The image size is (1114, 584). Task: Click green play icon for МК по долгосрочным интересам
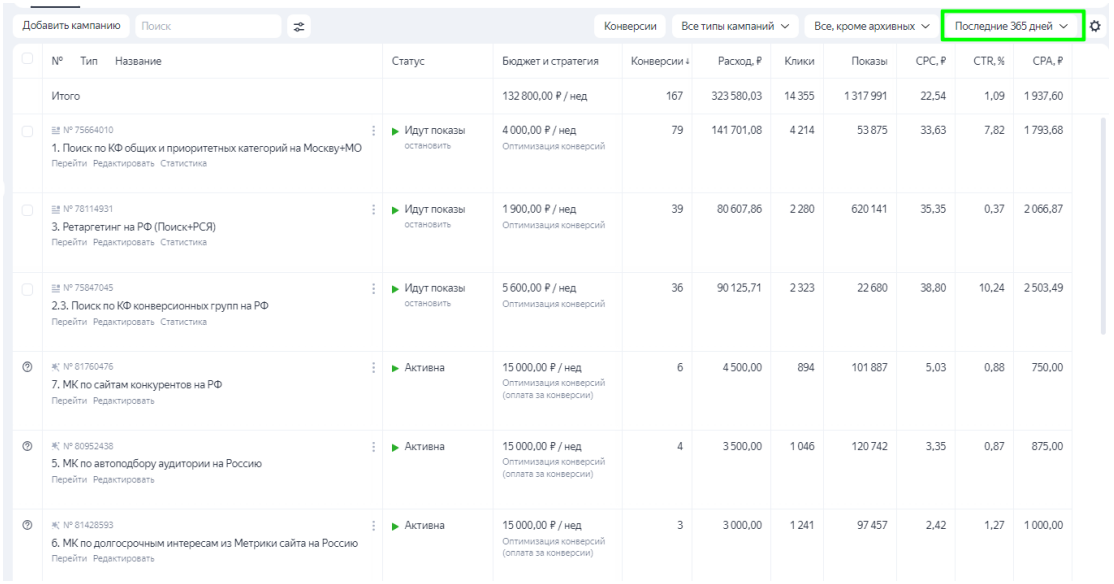coord(395,526)
